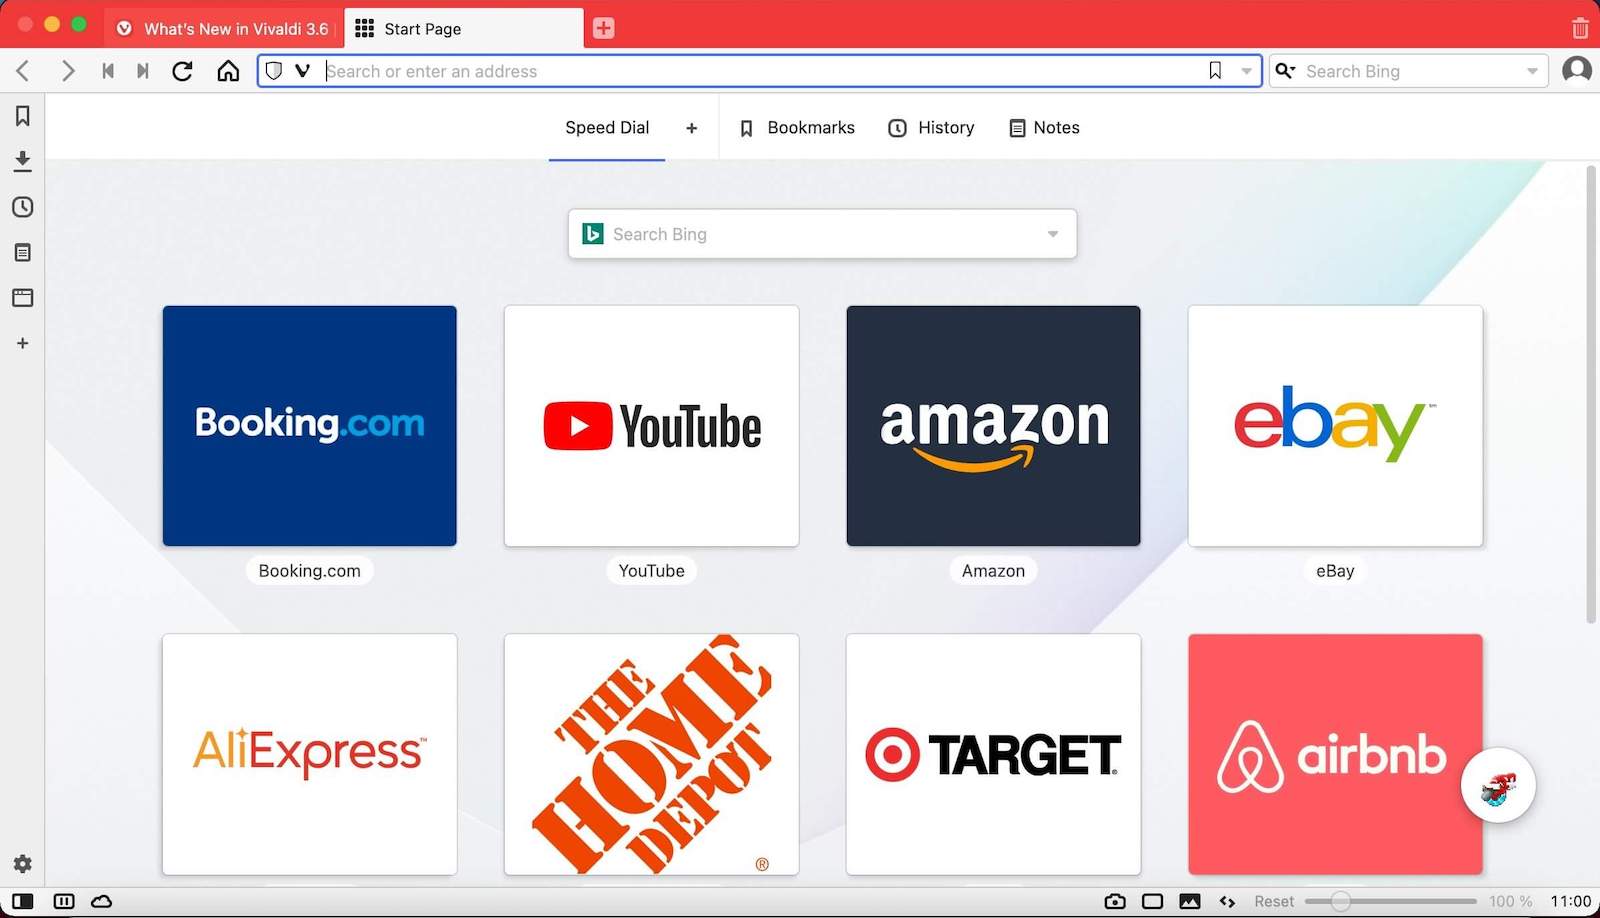Click the 100 % zoom value
Viewport: 1600px width, 918px height.
(x=1510, y=901)
